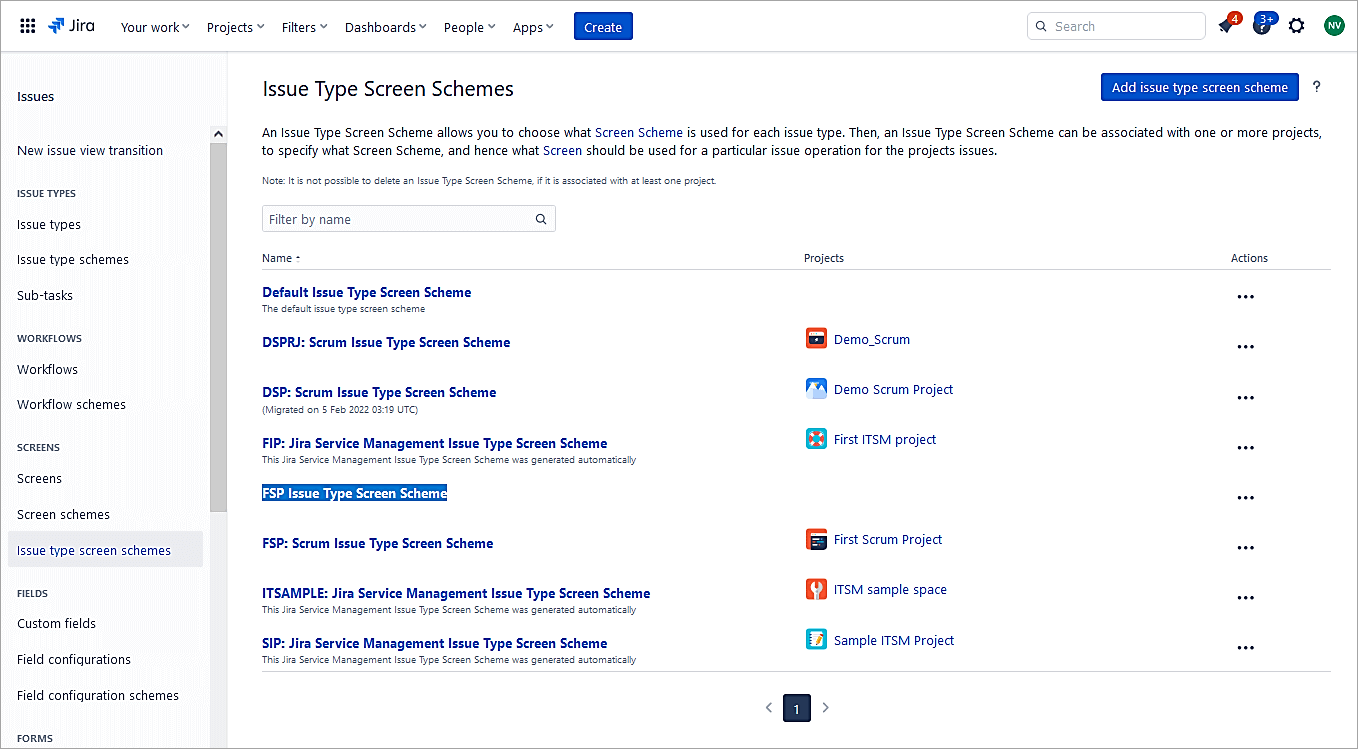Open the People menu
The width and height of the screenshot is (1358, 749).
[x=468, y=27]
